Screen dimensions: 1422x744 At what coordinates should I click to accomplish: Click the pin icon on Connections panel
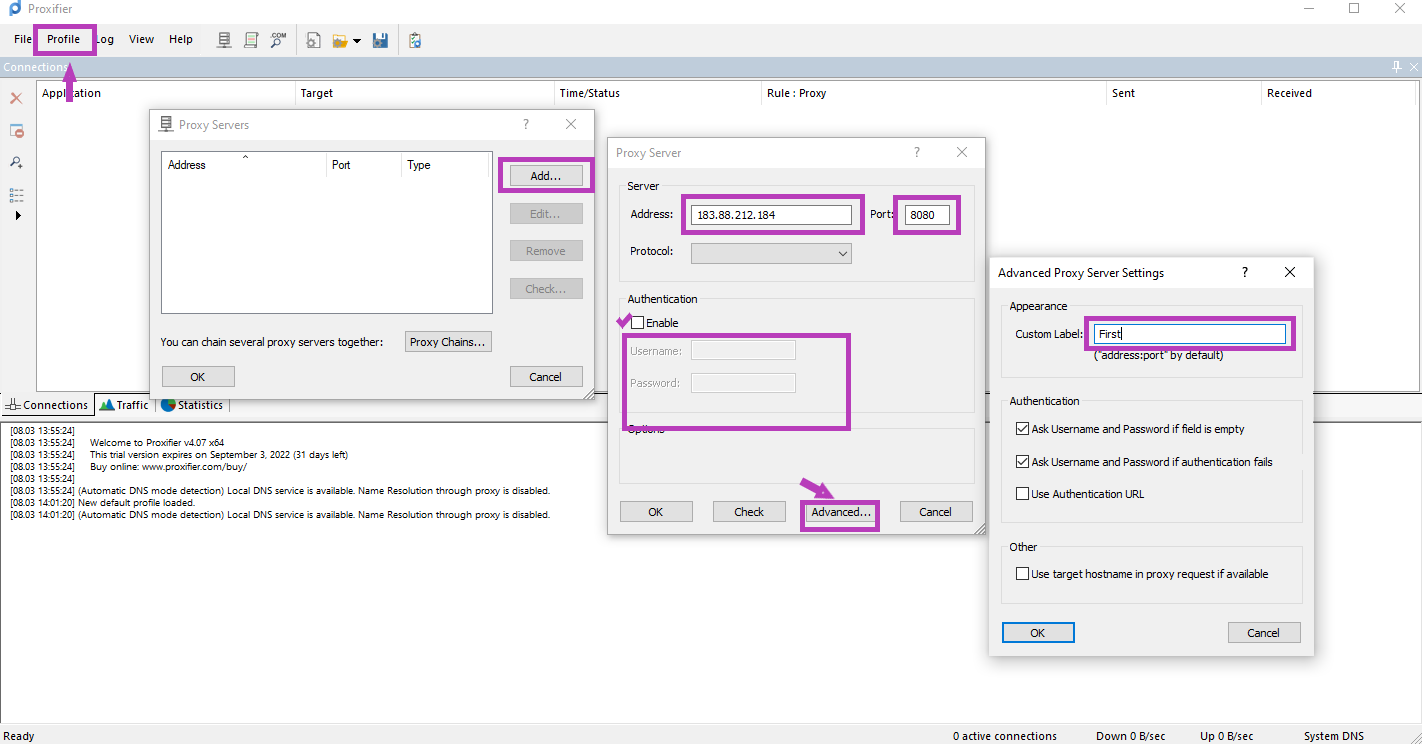point(1396,67)
